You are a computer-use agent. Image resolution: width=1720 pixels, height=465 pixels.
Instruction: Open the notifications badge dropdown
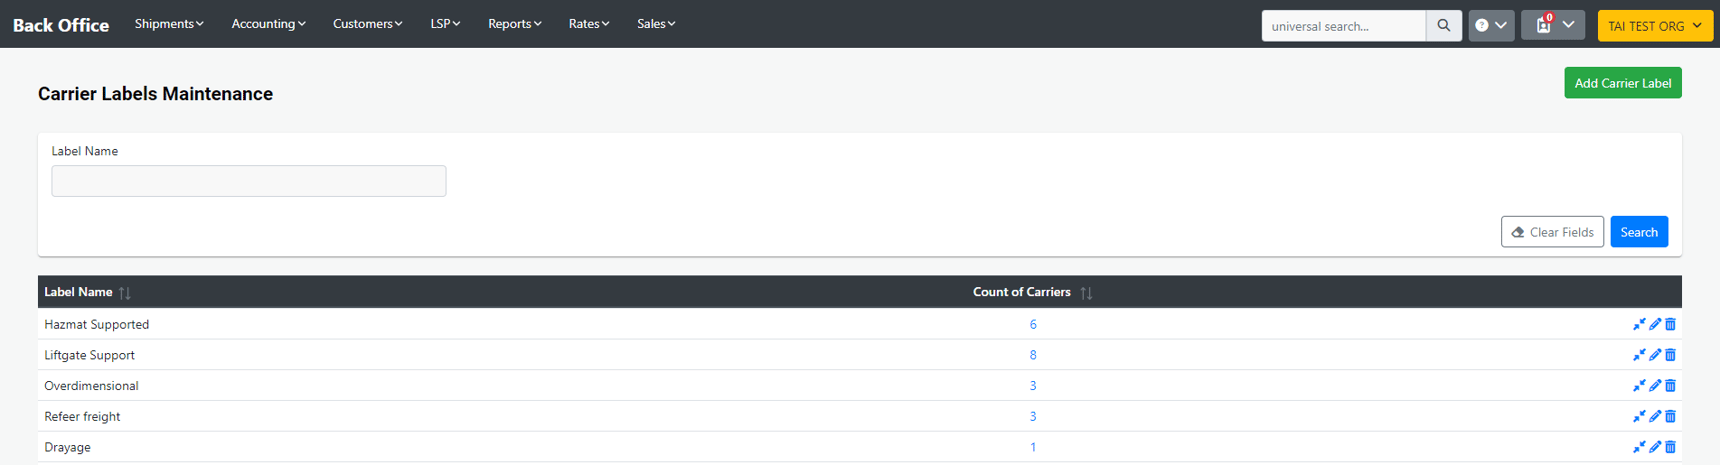[1552, 26]
